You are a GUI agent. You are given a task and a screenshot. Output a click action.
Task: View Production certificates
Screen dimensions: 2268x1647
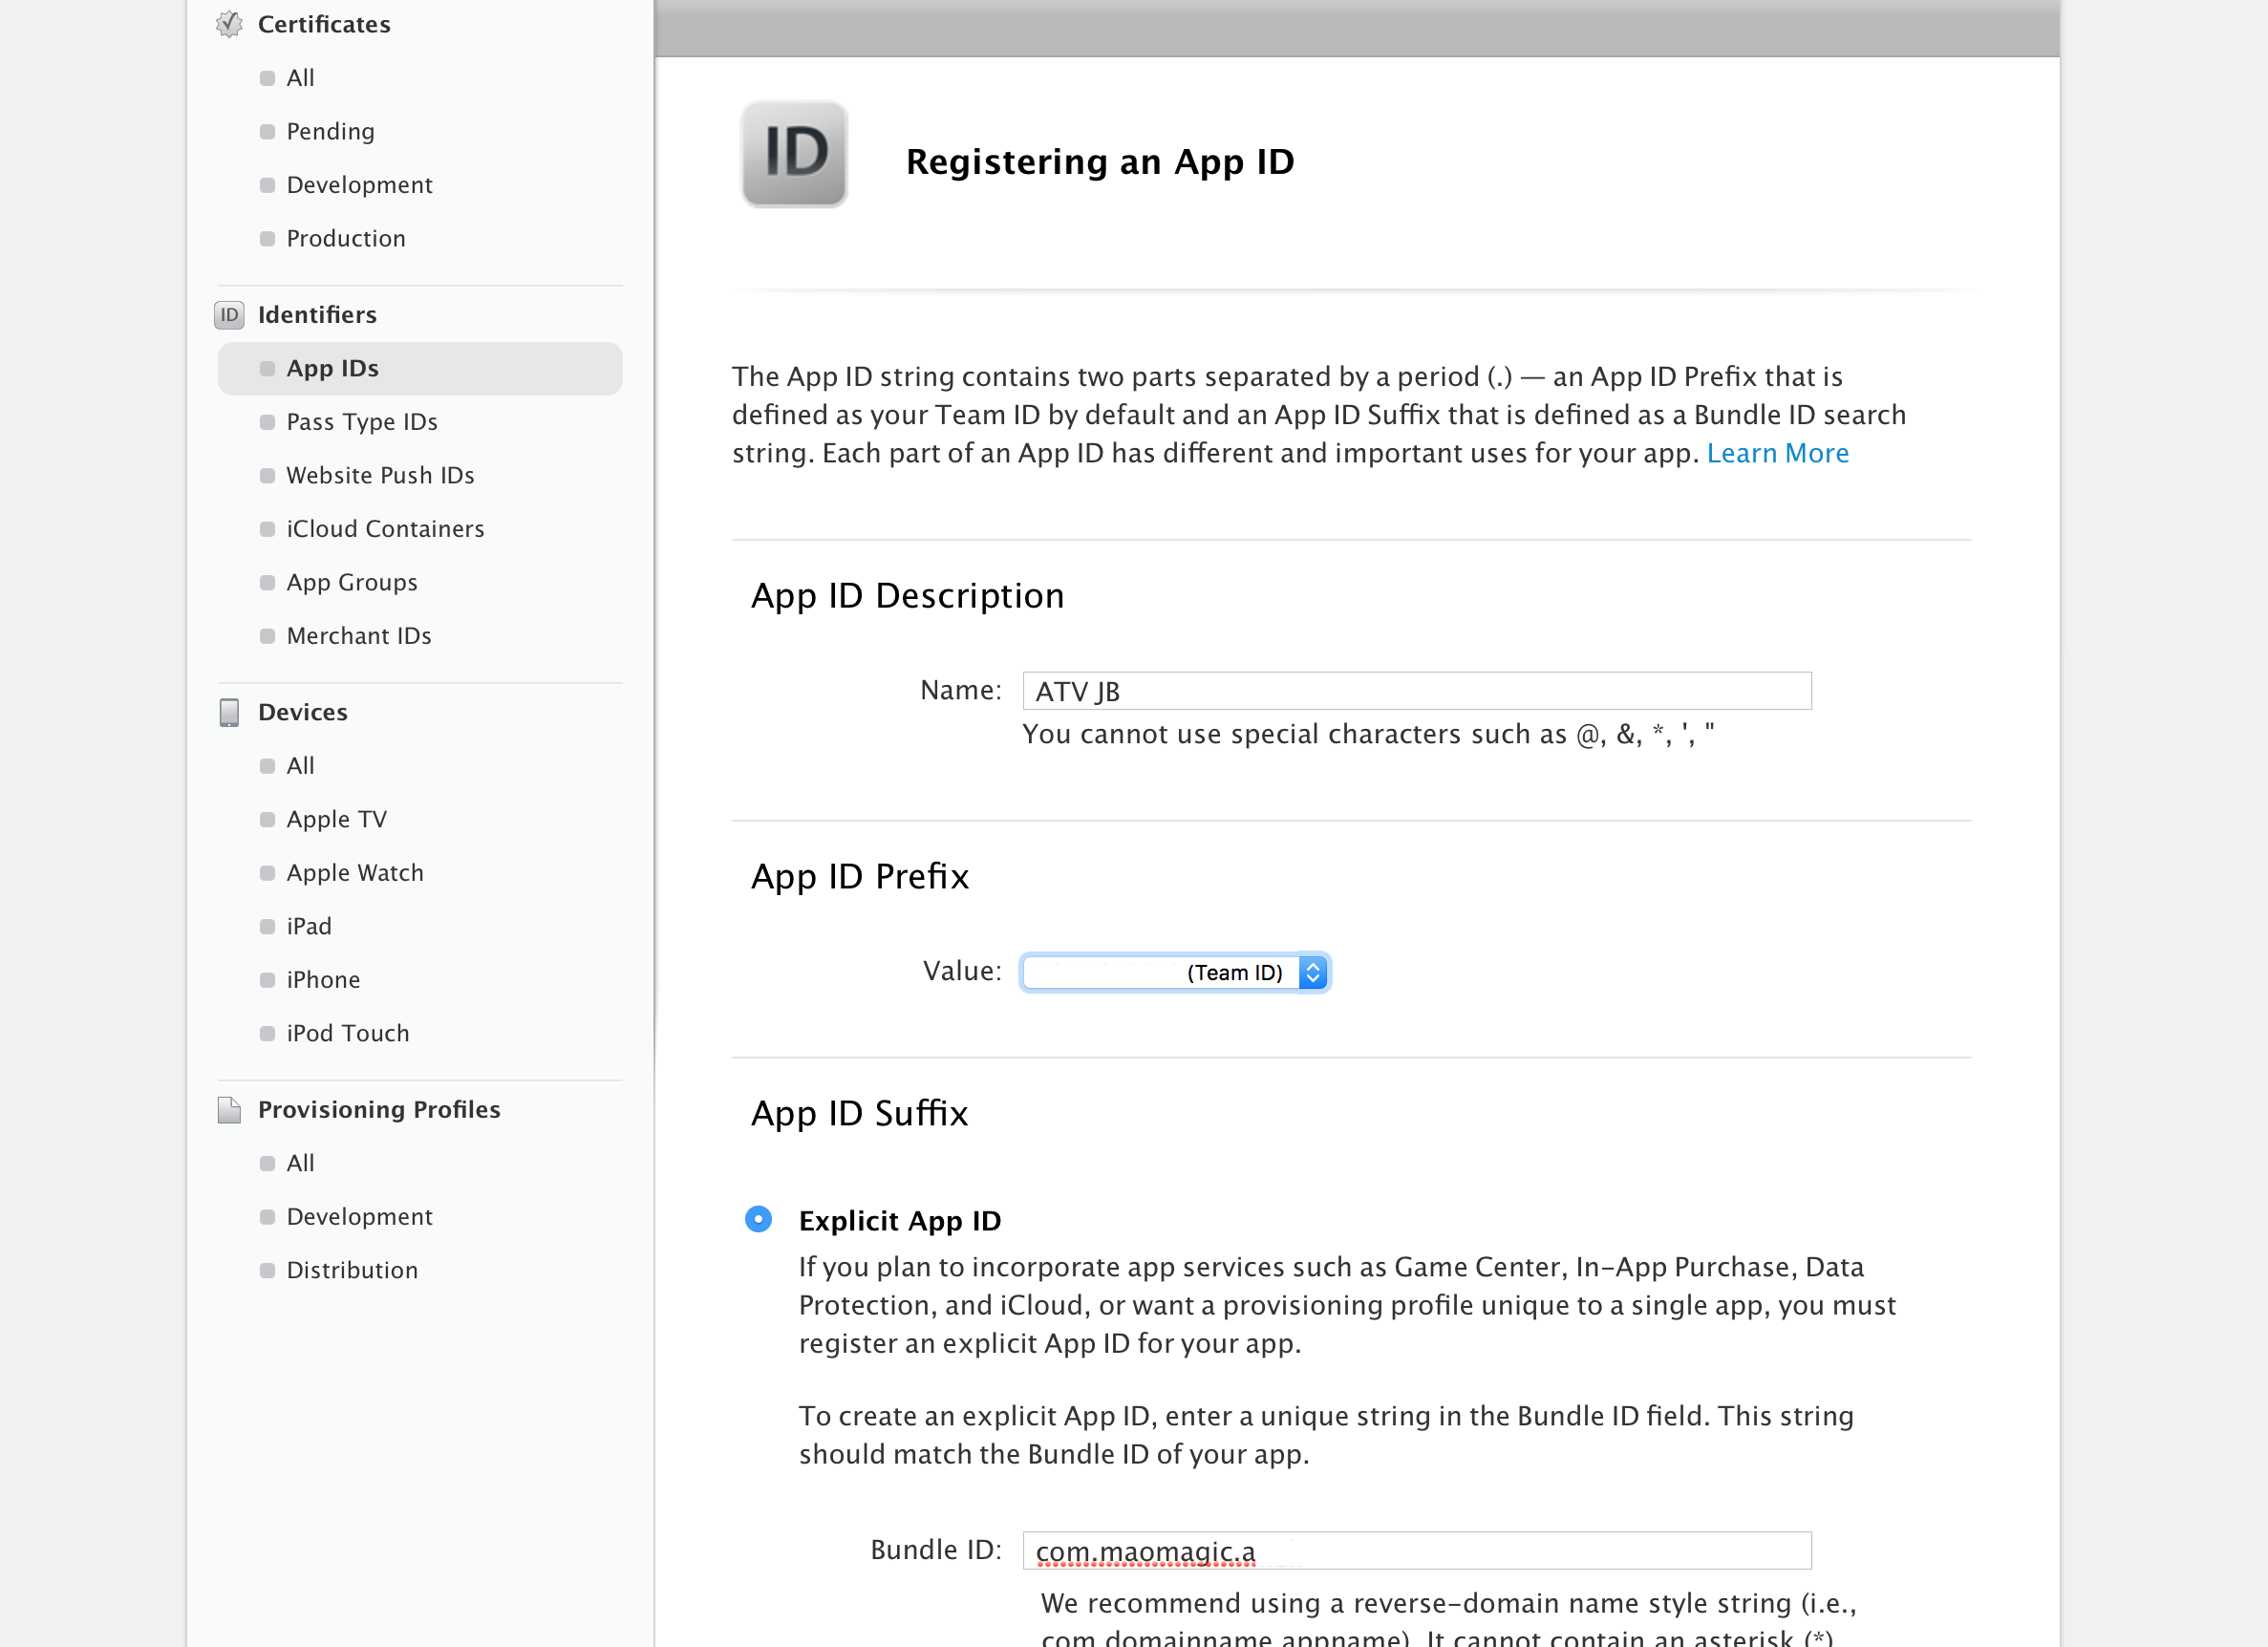click(x=346, y=239)
